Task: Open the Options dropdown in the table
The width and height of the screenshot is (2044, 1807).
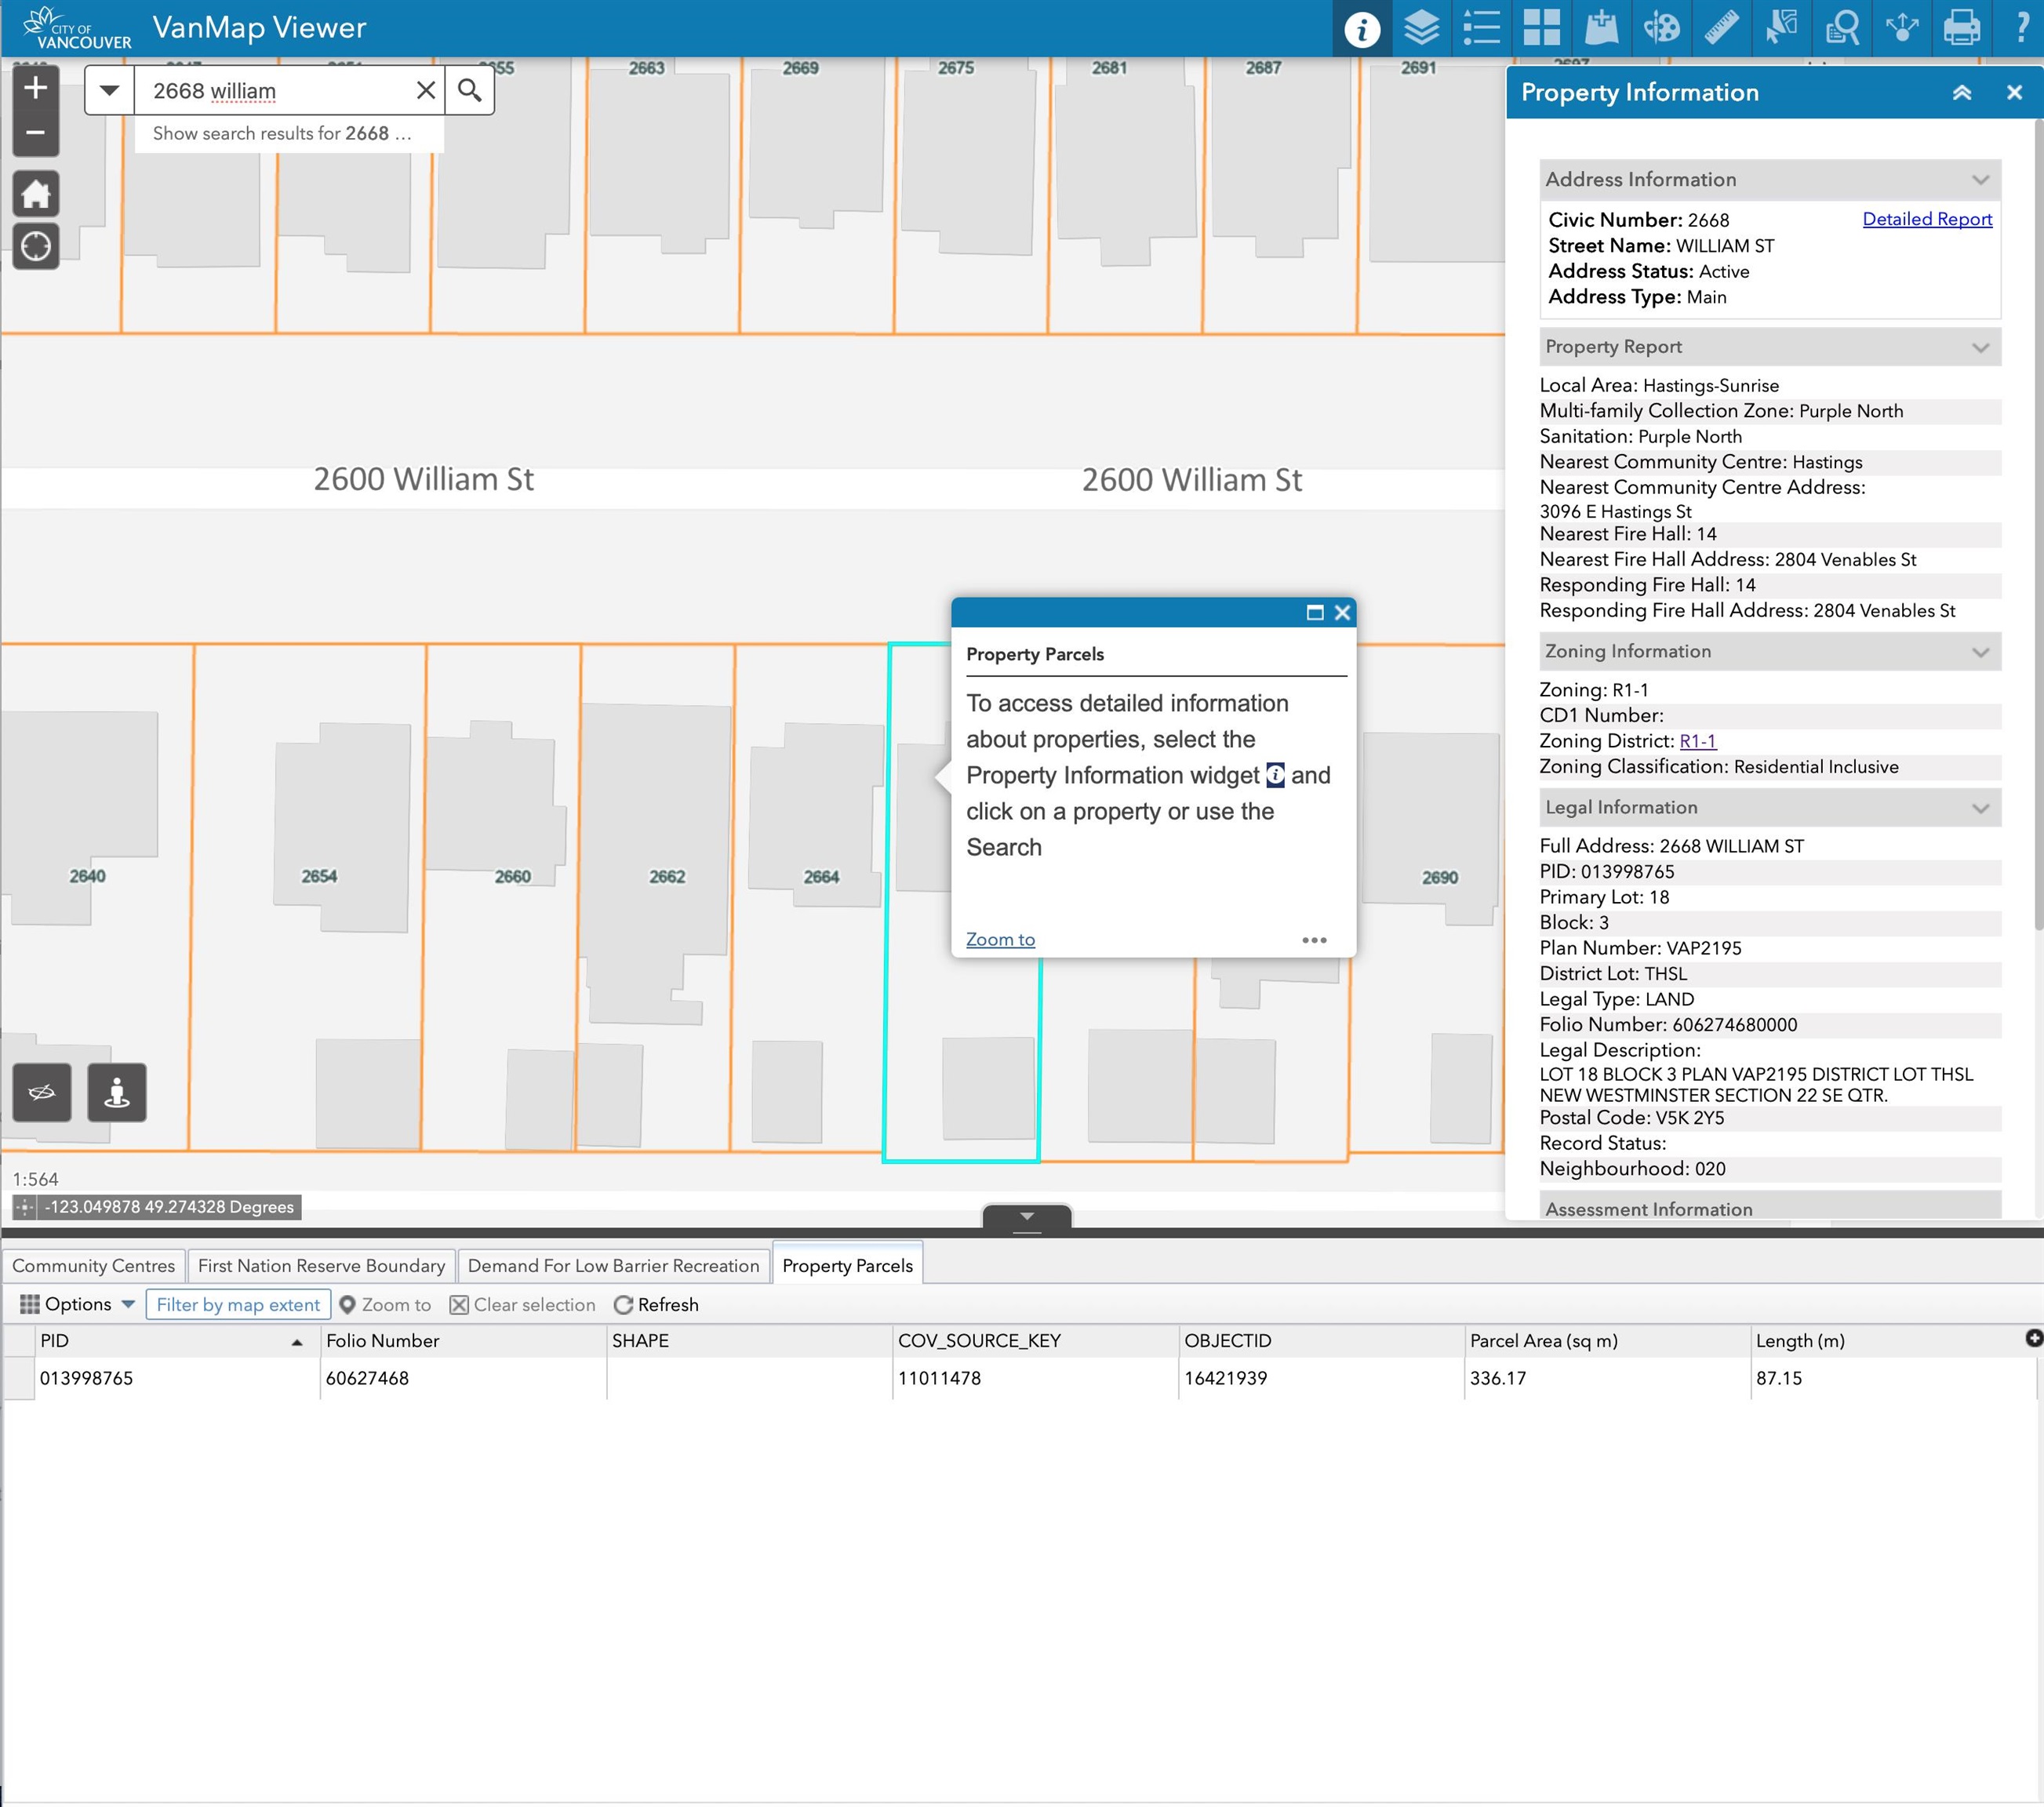Action: tap(77, 1304)
